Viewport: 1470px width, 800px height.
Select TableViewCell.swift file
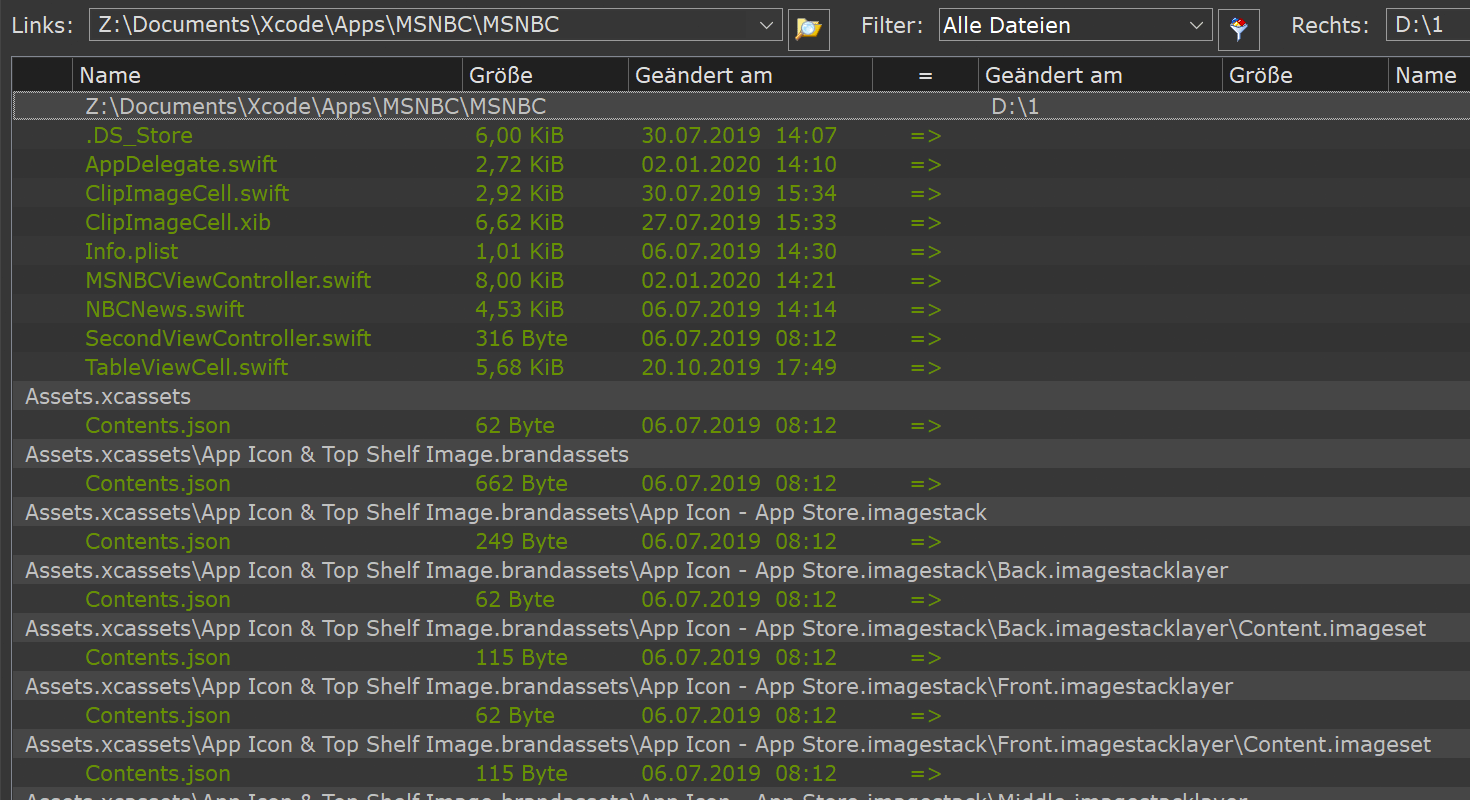click(x=187, y=367)
